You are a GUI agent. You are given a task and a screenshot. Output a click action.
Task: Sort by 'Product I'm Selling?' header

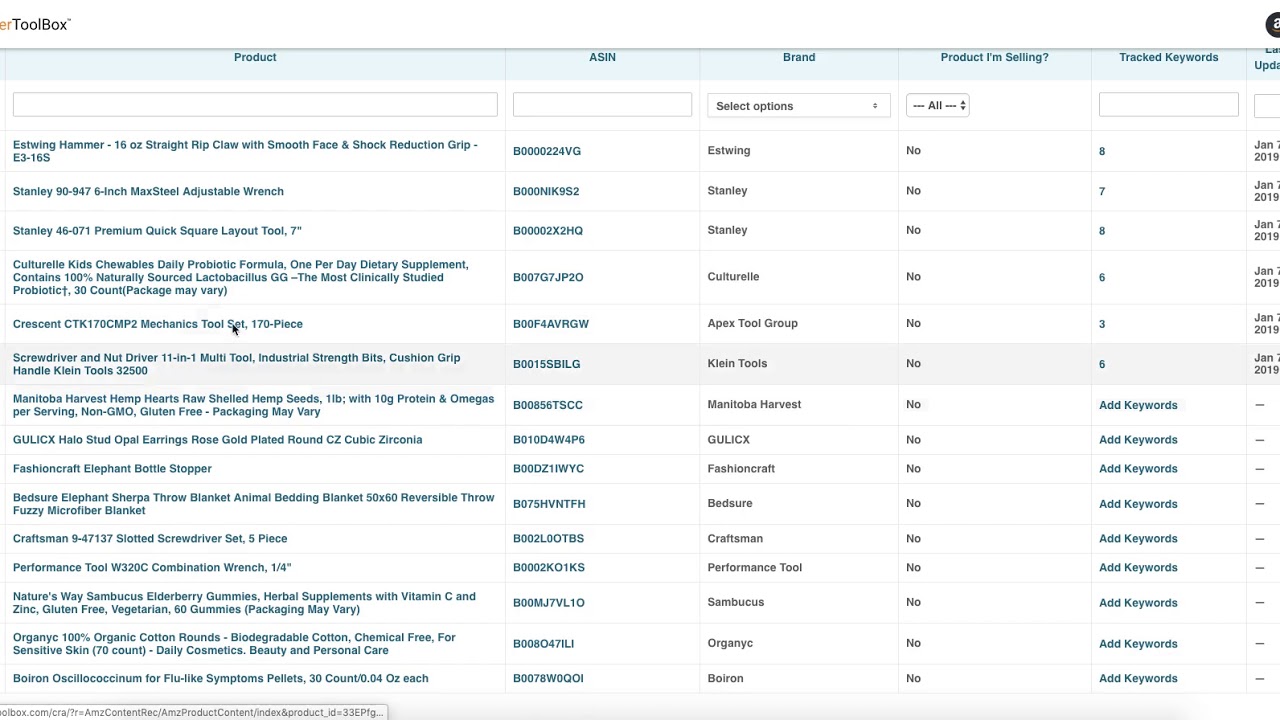pos(994,57)
